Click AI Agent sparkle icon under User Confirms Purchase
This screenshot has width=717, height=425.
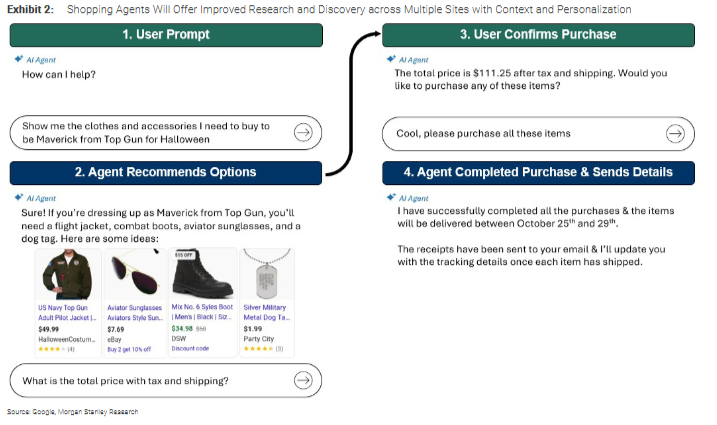coord(391,60)
